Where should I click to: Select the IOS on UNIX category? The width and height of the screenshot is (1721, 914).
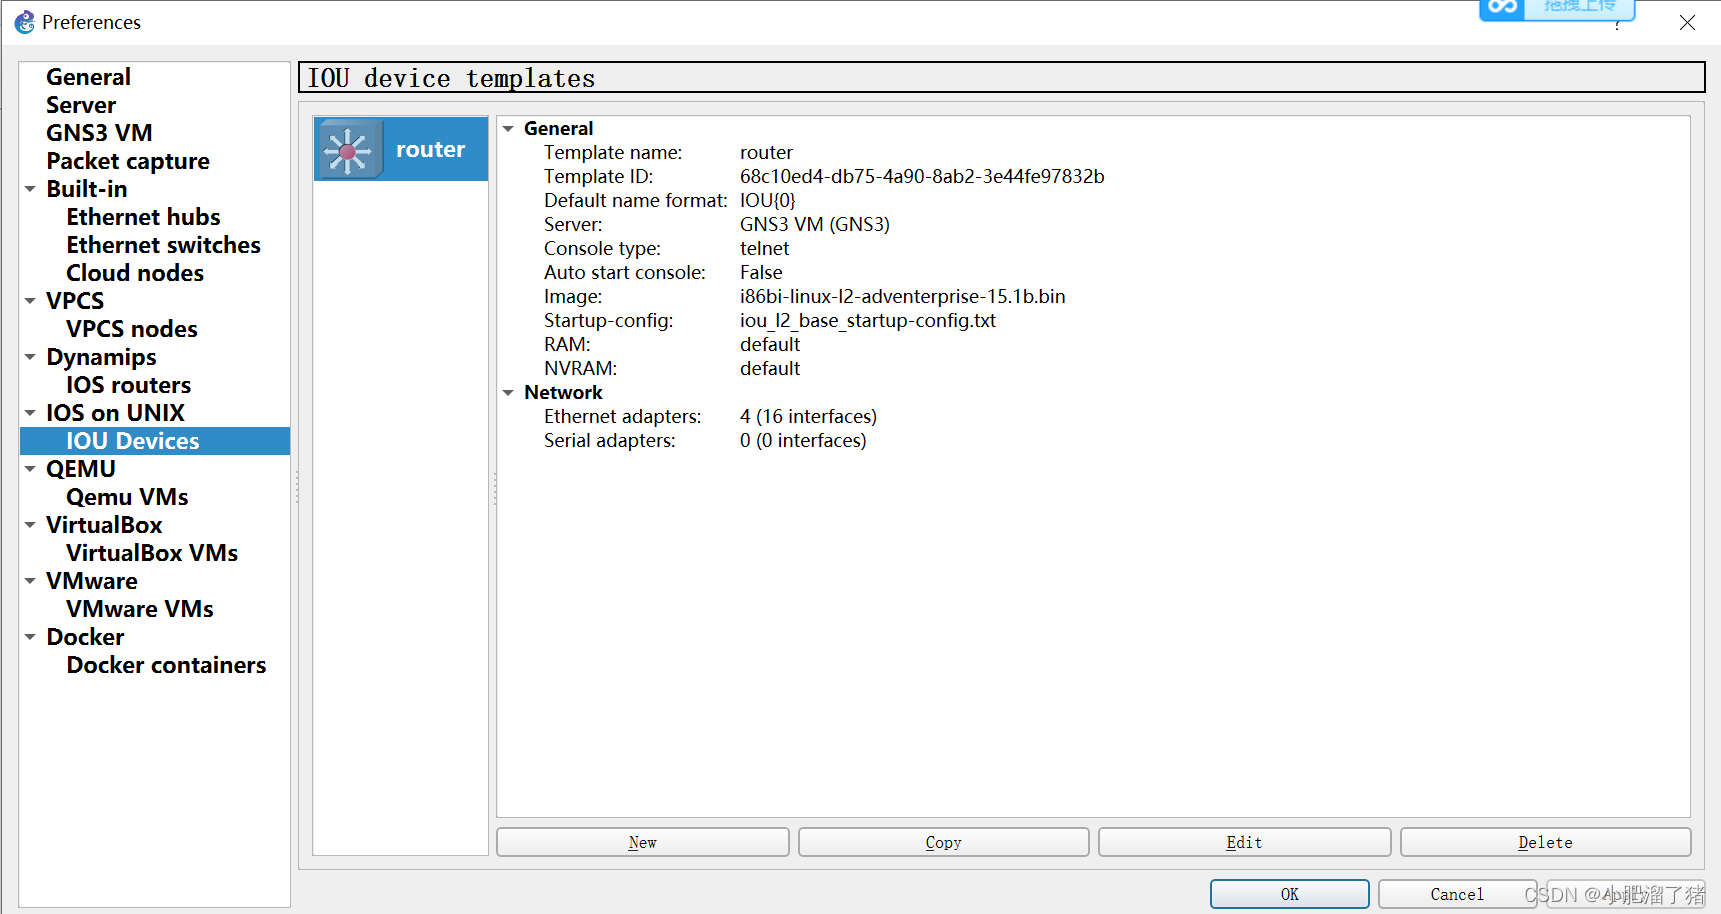click(115, 413)
